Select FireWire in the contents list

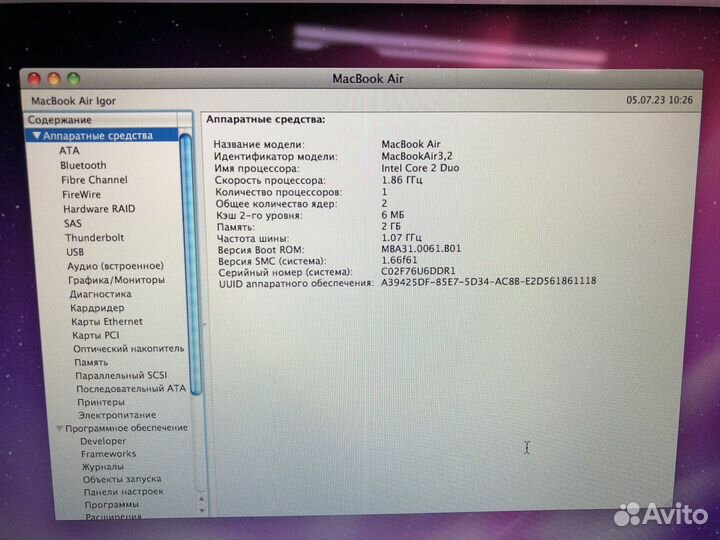pos(81,195)
